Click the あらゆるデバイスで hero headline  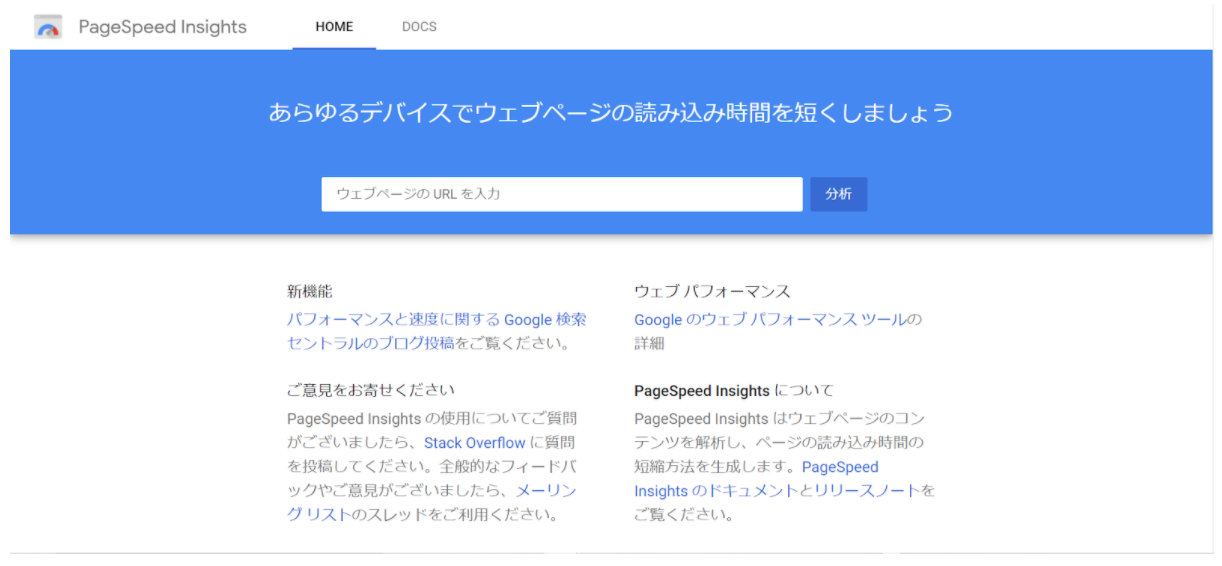pos(610,112)
